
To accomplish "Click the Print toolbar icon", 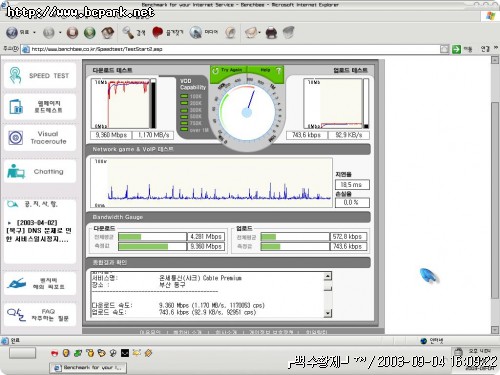I will (x=271, y=33).
